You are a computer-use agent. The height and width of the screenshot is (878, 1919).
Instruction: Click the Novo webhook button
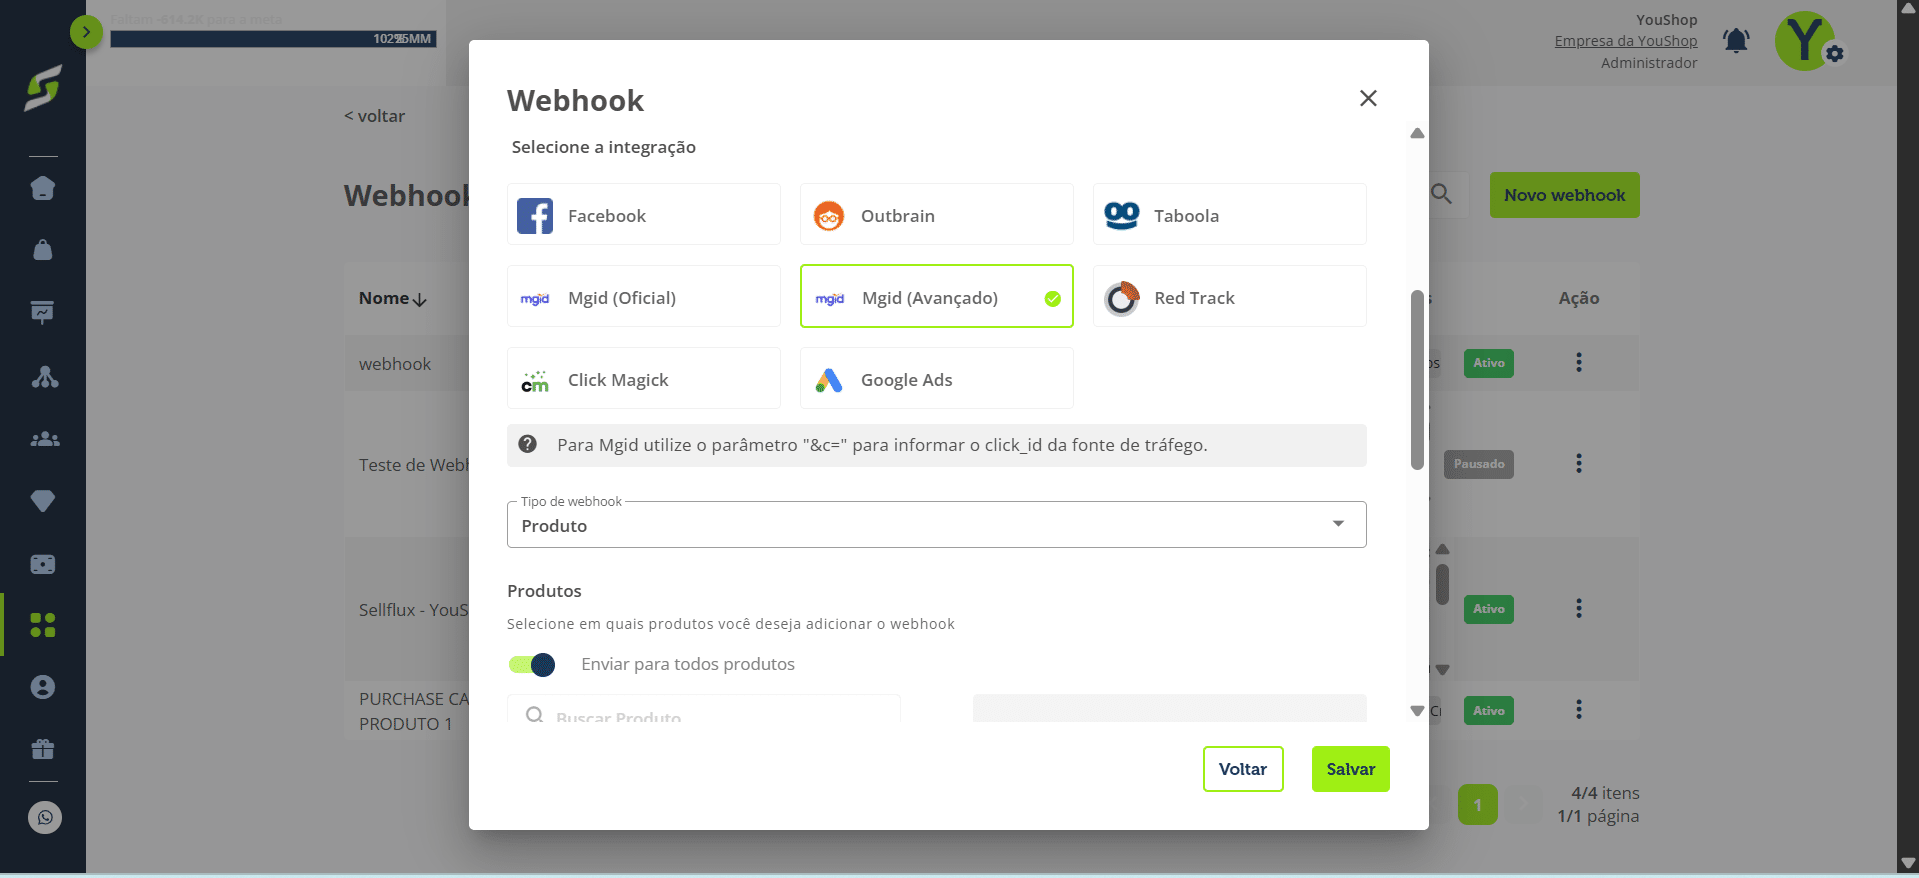tap(1564, 195)
